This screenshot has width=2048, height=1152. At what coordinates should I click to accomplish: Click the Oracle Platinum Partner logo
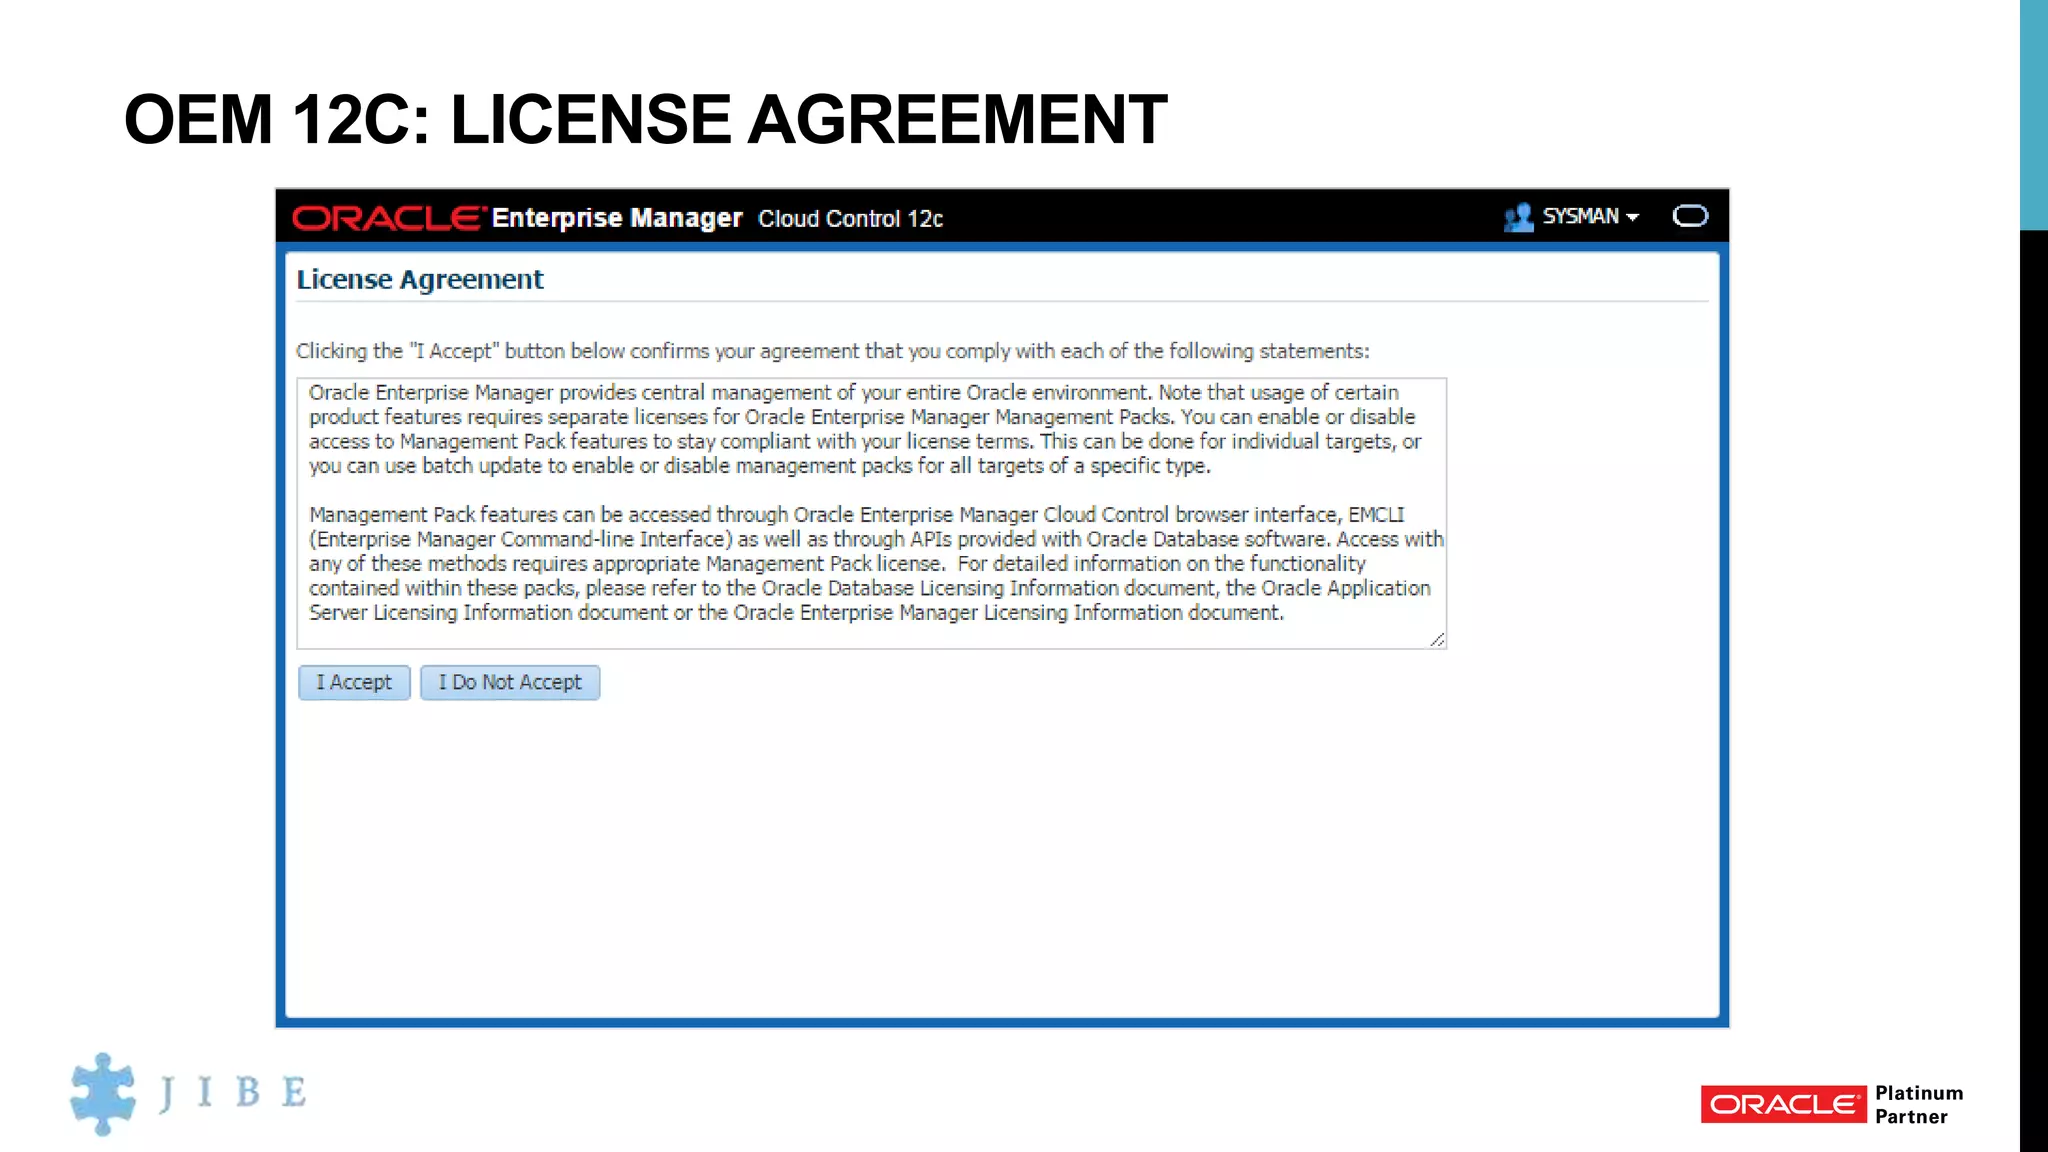click(x=1832, y=1104)
